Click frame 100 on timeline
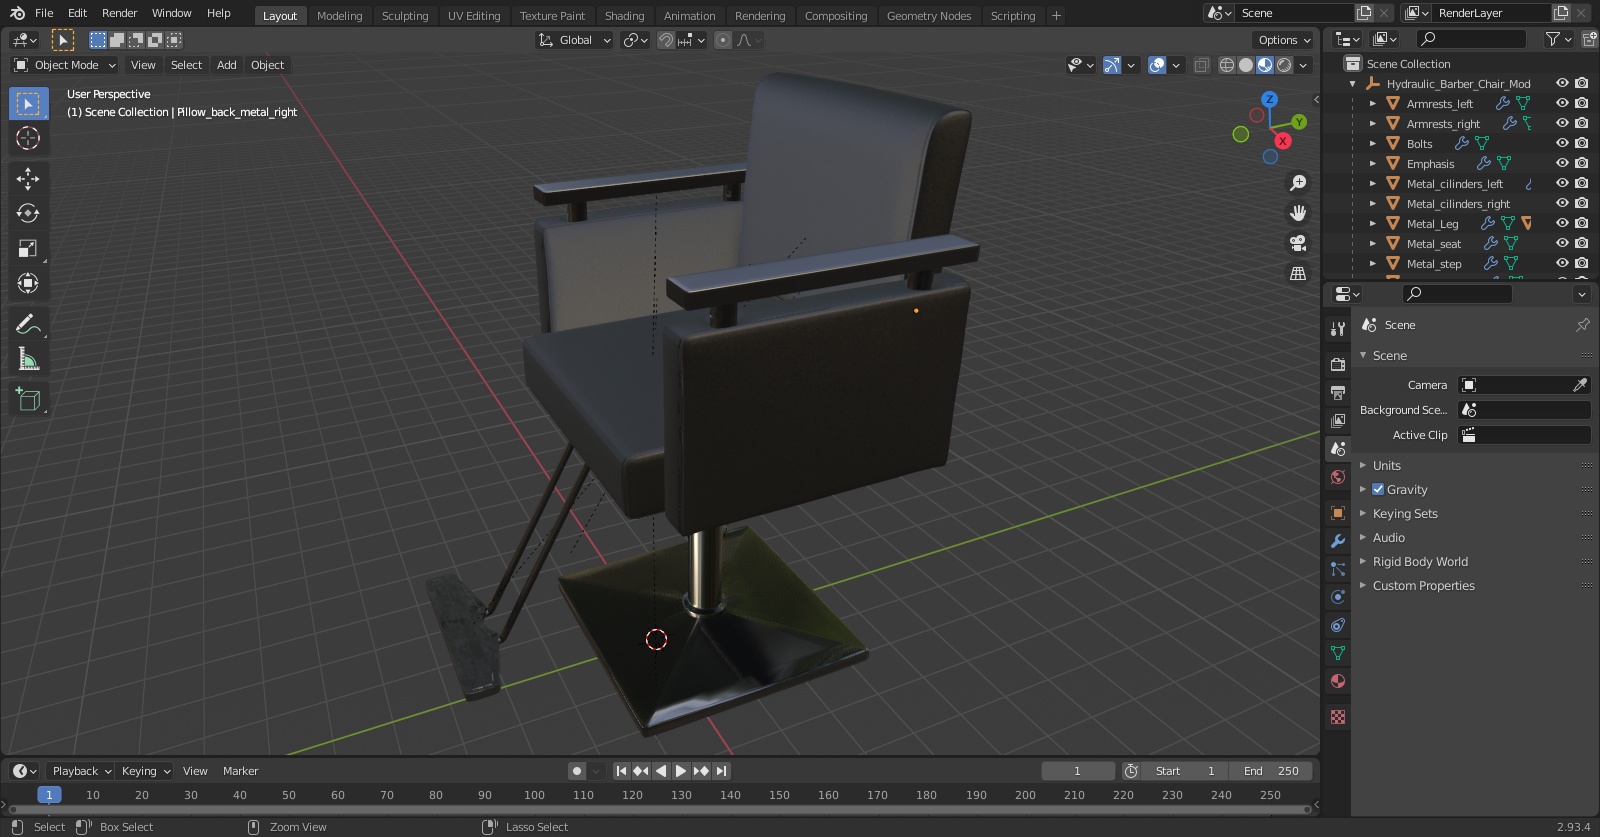Image resolution: width=1600 pixels, height=837 pixels. (x=534, y=795)
